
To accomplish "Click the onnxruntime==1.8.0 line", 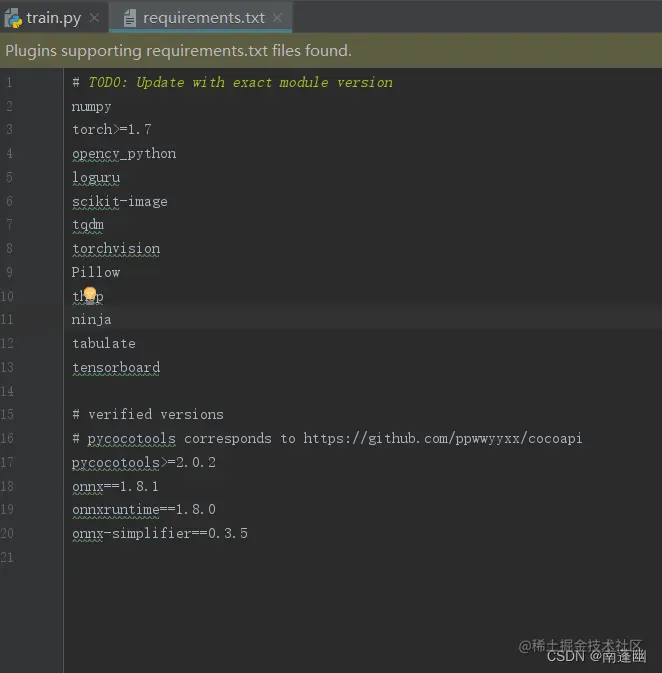I will coord(144,509).
